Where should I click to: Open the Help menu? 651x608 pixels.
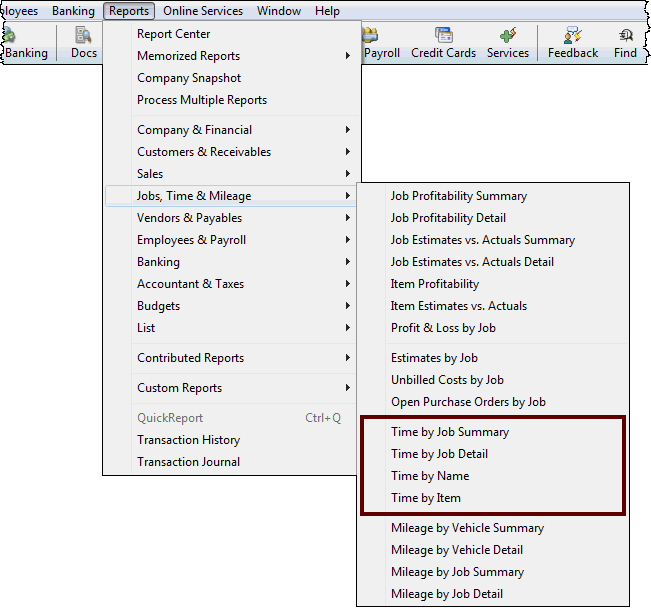[x=327, y=11]
